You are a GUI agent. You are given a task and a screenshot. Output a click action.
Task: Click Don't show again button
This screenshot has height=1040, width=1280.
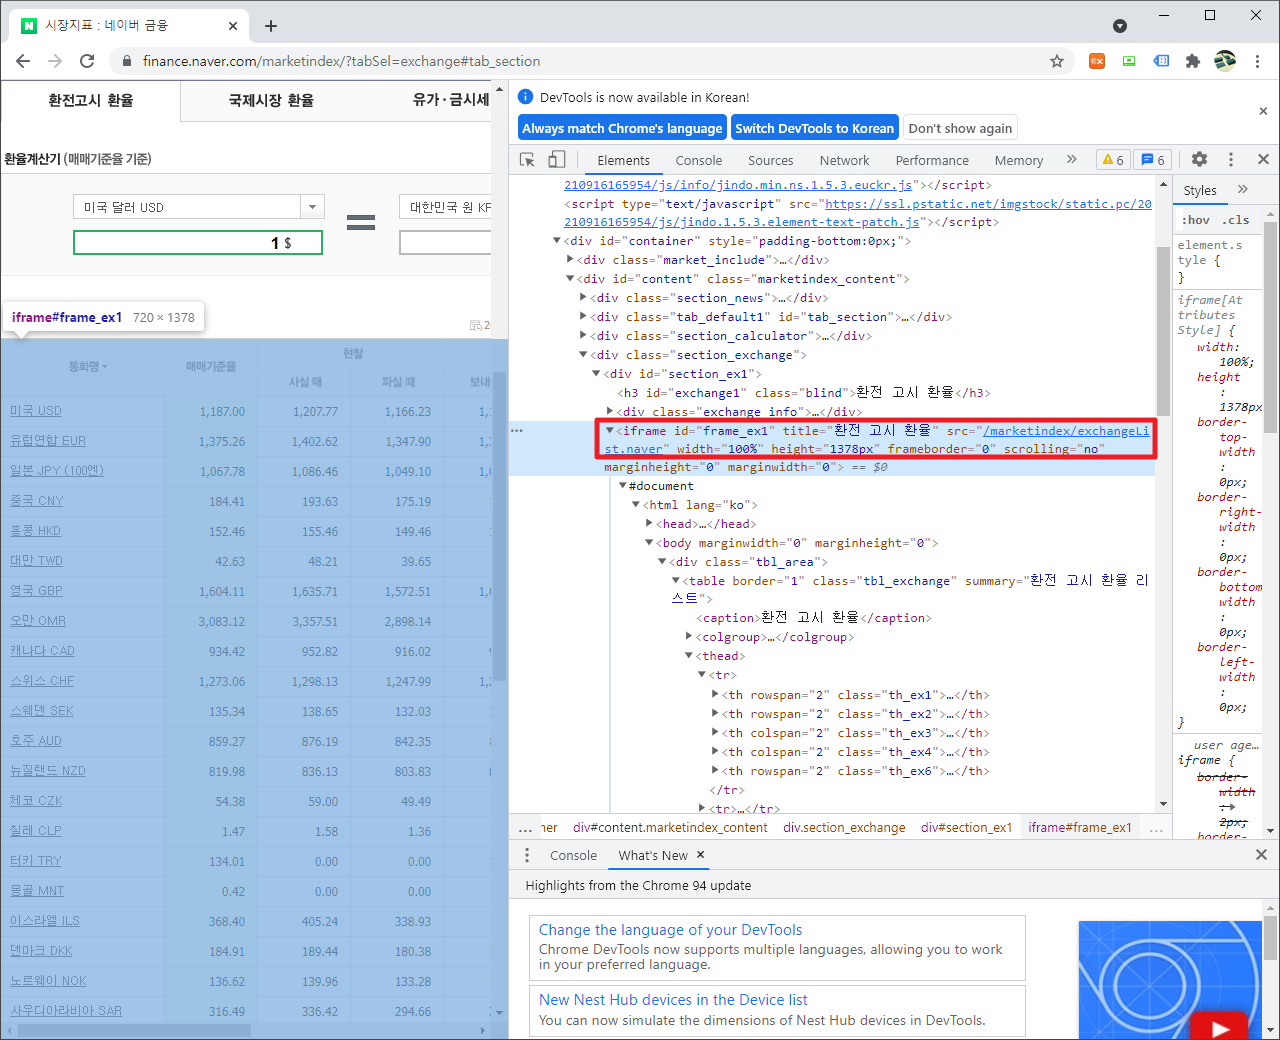click(960, 128)
